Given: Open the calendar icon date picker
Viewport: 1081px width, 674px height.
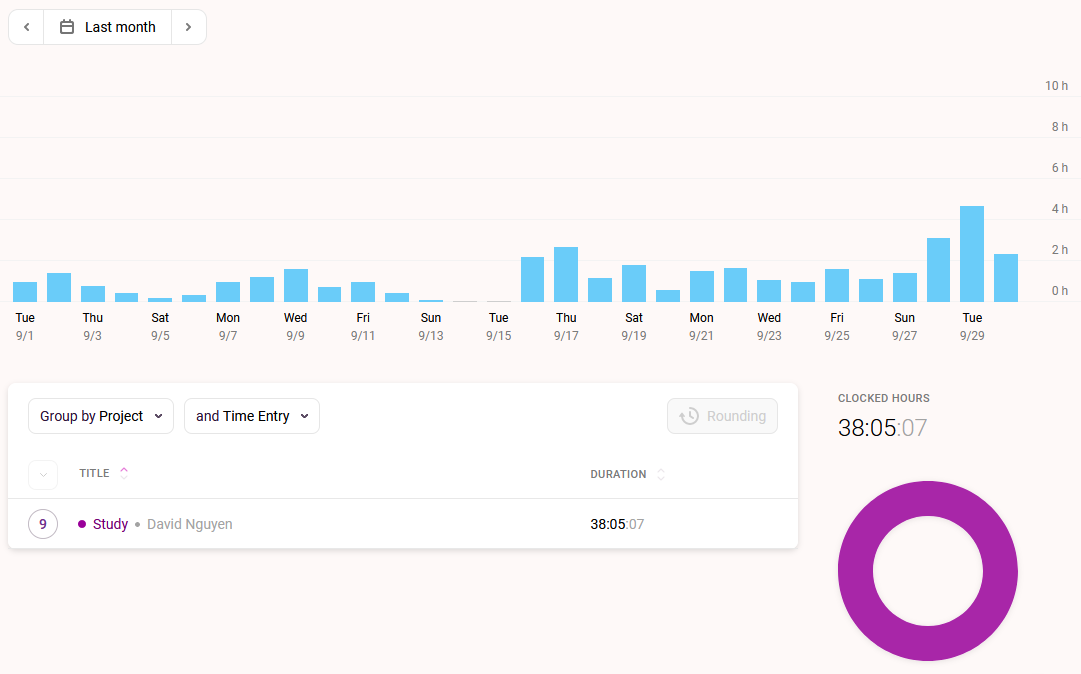Looking at the screenshot, I should [67, 27].
